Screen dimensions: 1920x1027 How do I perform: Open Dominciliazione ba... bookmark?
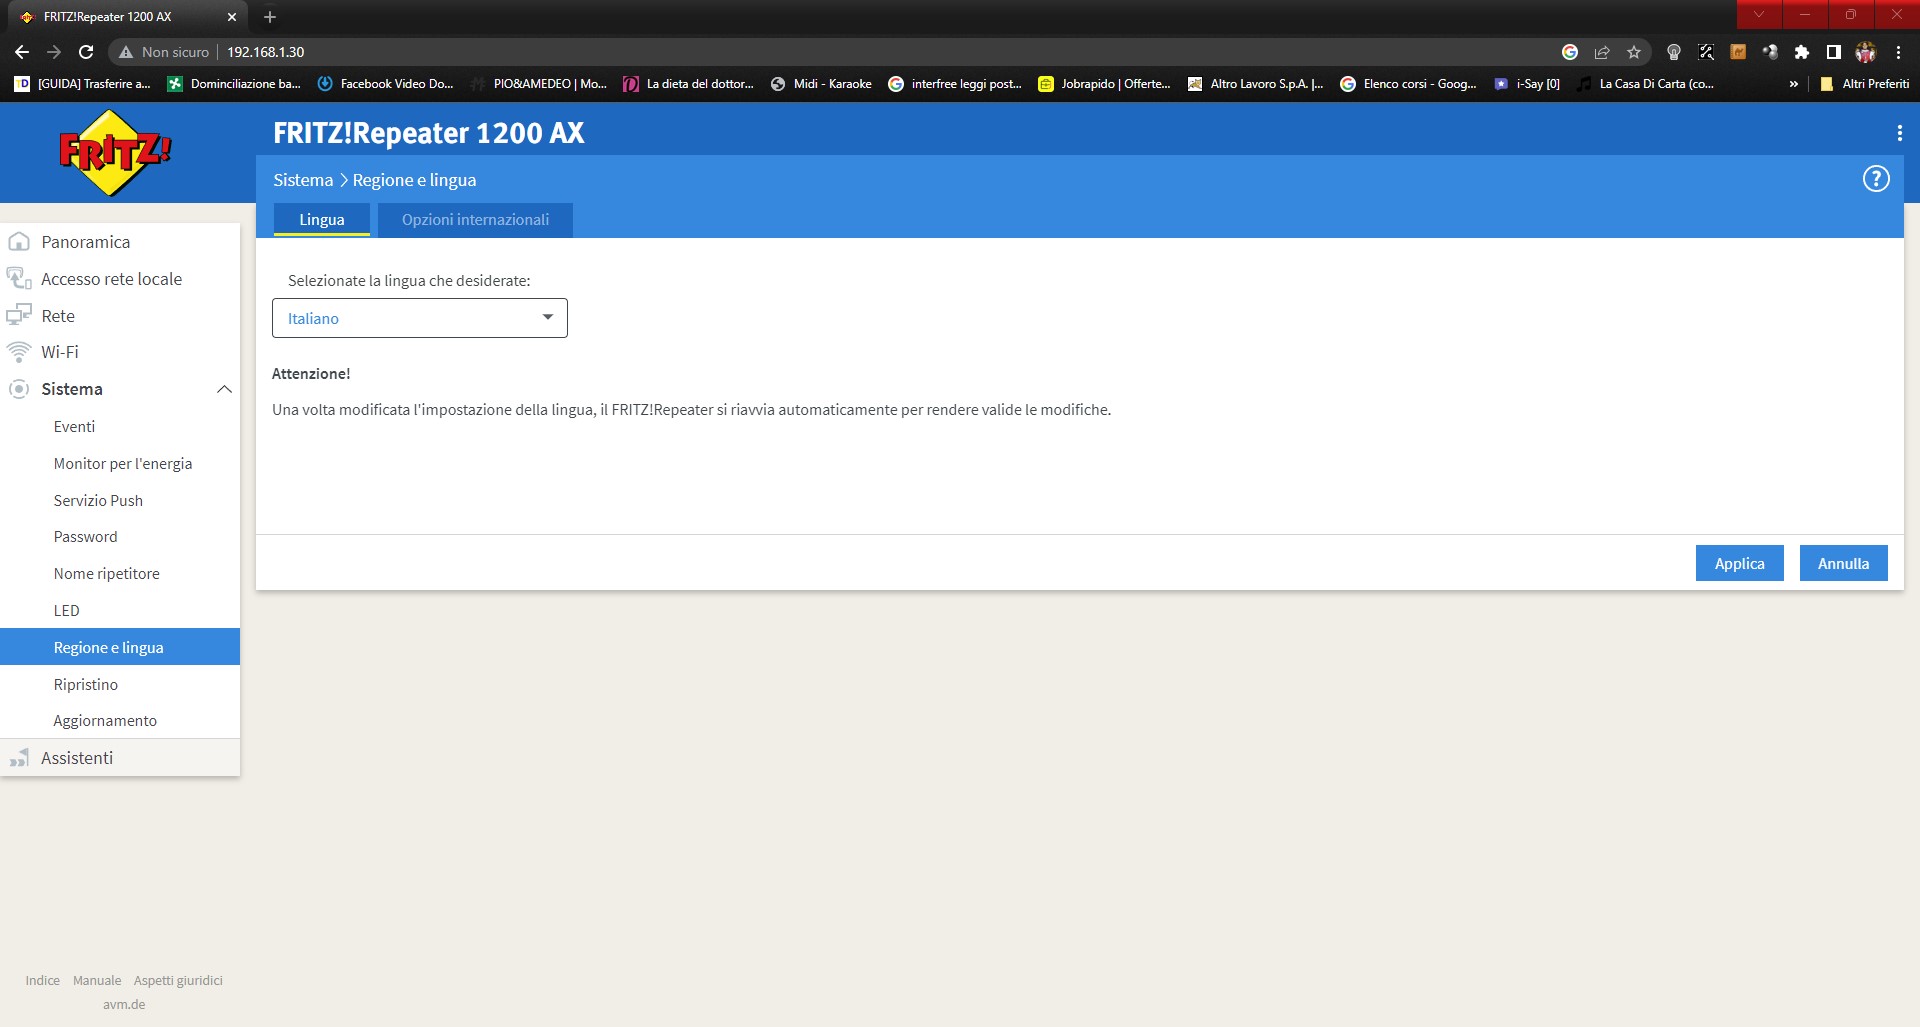[x=234, y=84]
